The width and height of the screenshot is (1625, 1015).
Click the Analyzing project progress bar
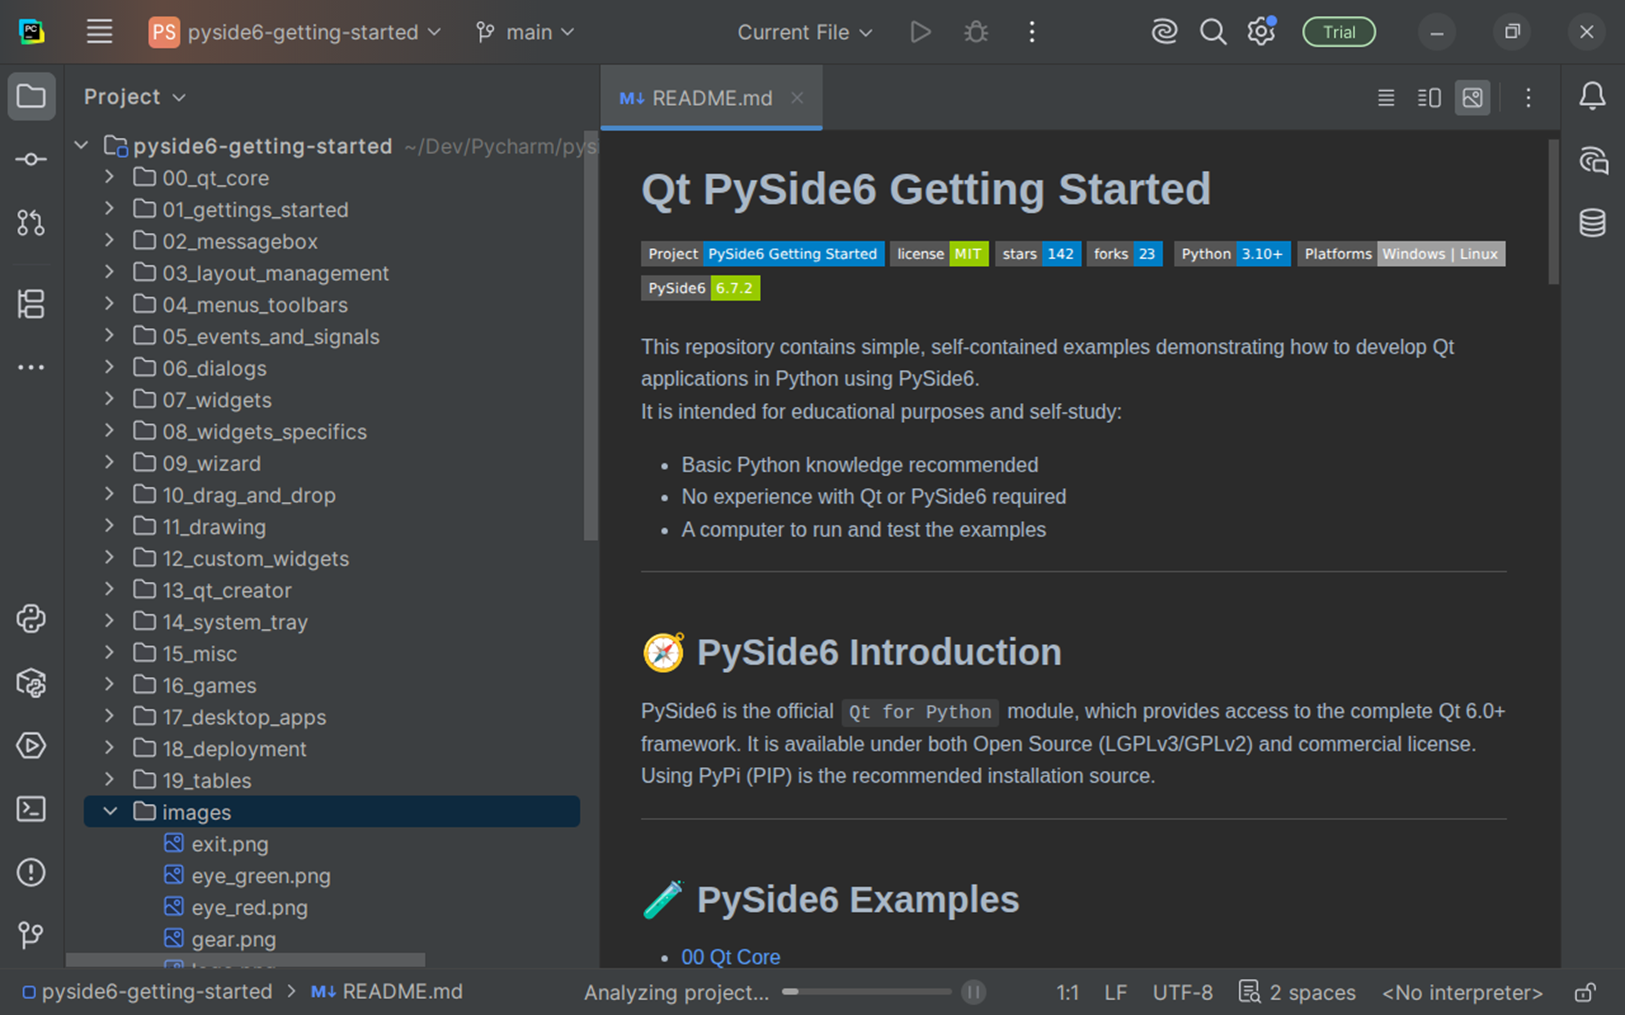867,992
